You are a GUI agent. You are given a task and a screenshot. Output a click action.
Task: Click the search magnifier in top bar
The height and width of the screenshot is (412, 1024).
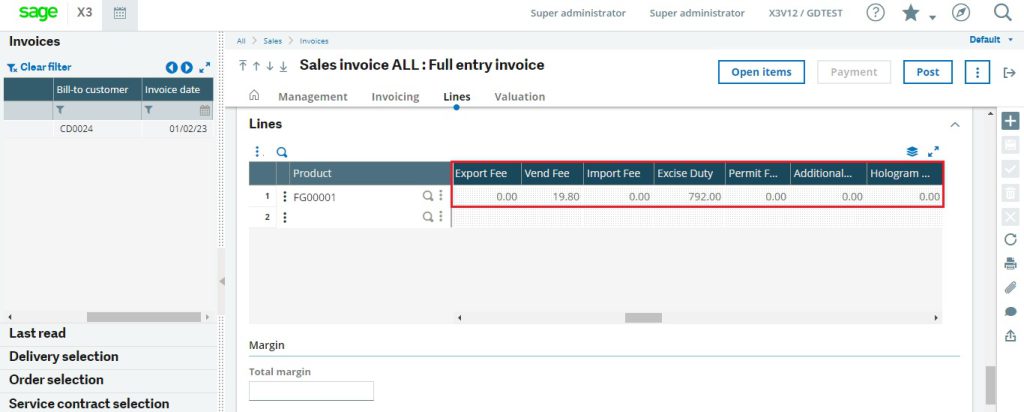pos(1002,13)
